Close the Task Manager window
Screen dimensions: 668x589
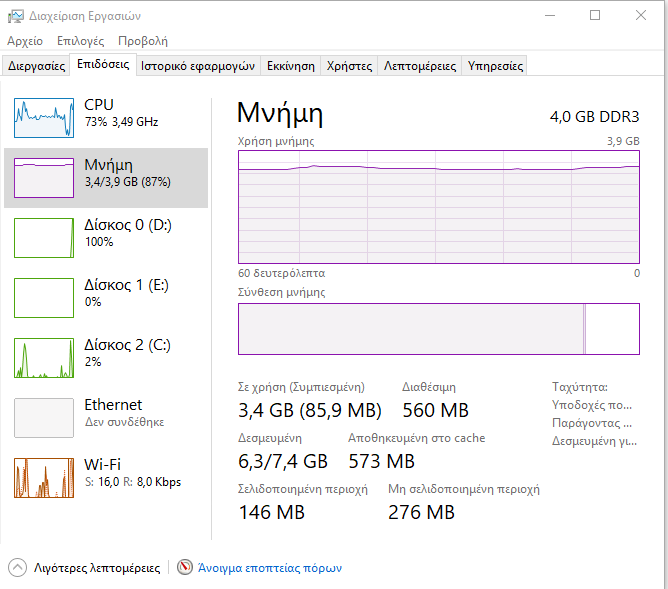click(x=641, y=16)
